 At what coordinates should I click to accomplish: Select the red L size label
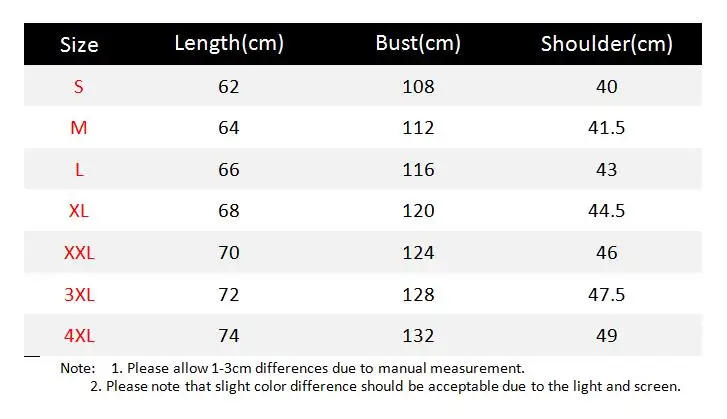79,170
